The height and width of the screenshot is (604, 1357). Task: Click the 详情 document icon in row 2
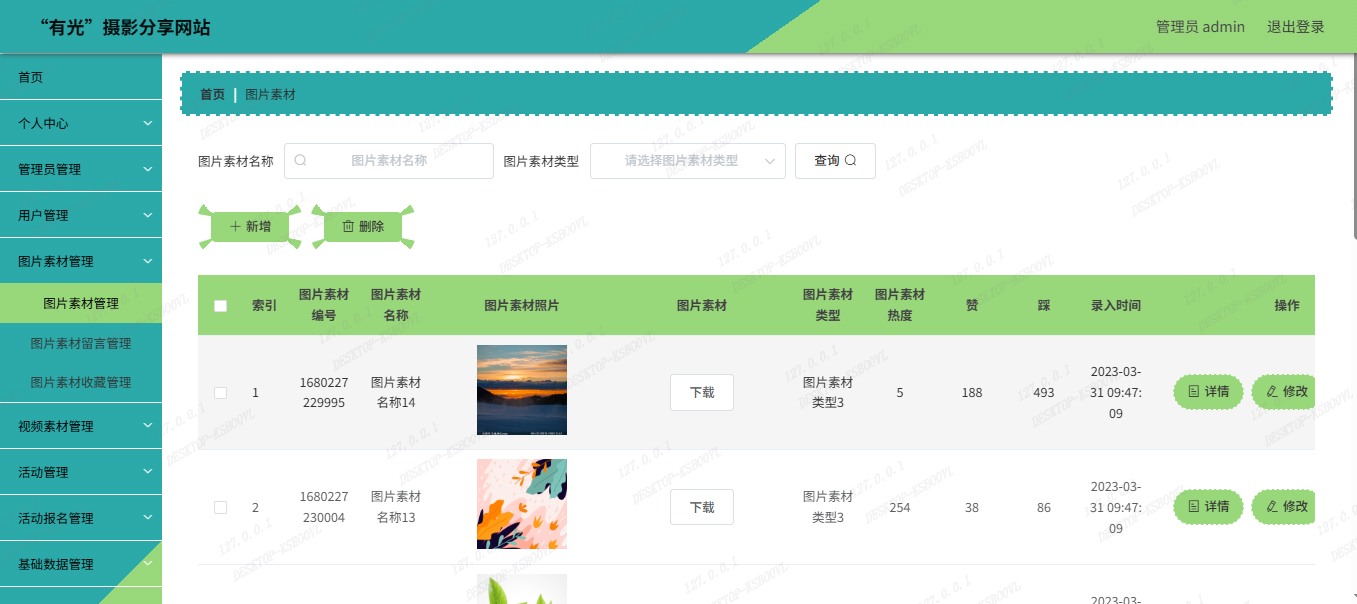tap(1194, 507)
